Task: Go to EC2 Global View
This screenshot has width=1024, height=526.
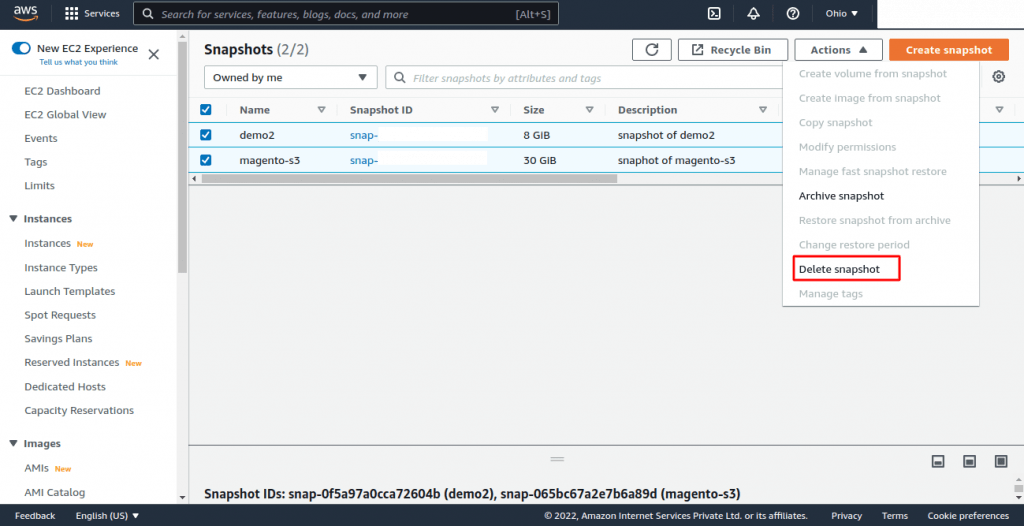Action: tap(65, 114)
